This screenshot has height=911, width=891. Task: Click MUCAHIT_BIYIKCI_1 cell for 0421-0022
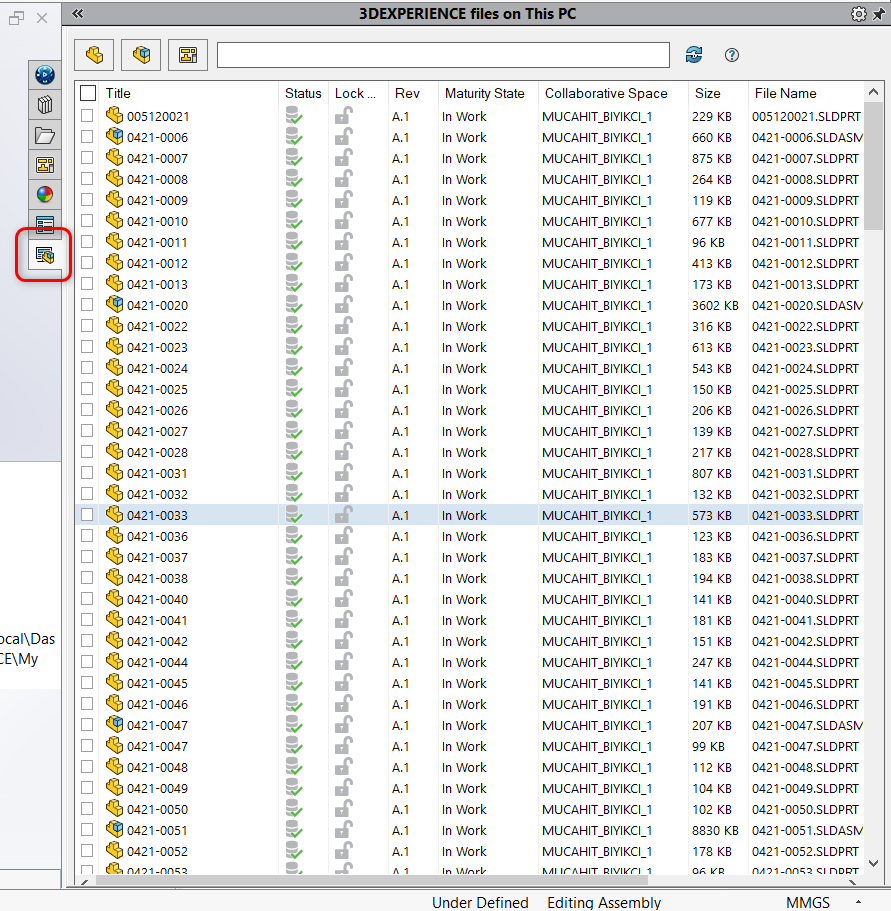click(x=597, y=327)
